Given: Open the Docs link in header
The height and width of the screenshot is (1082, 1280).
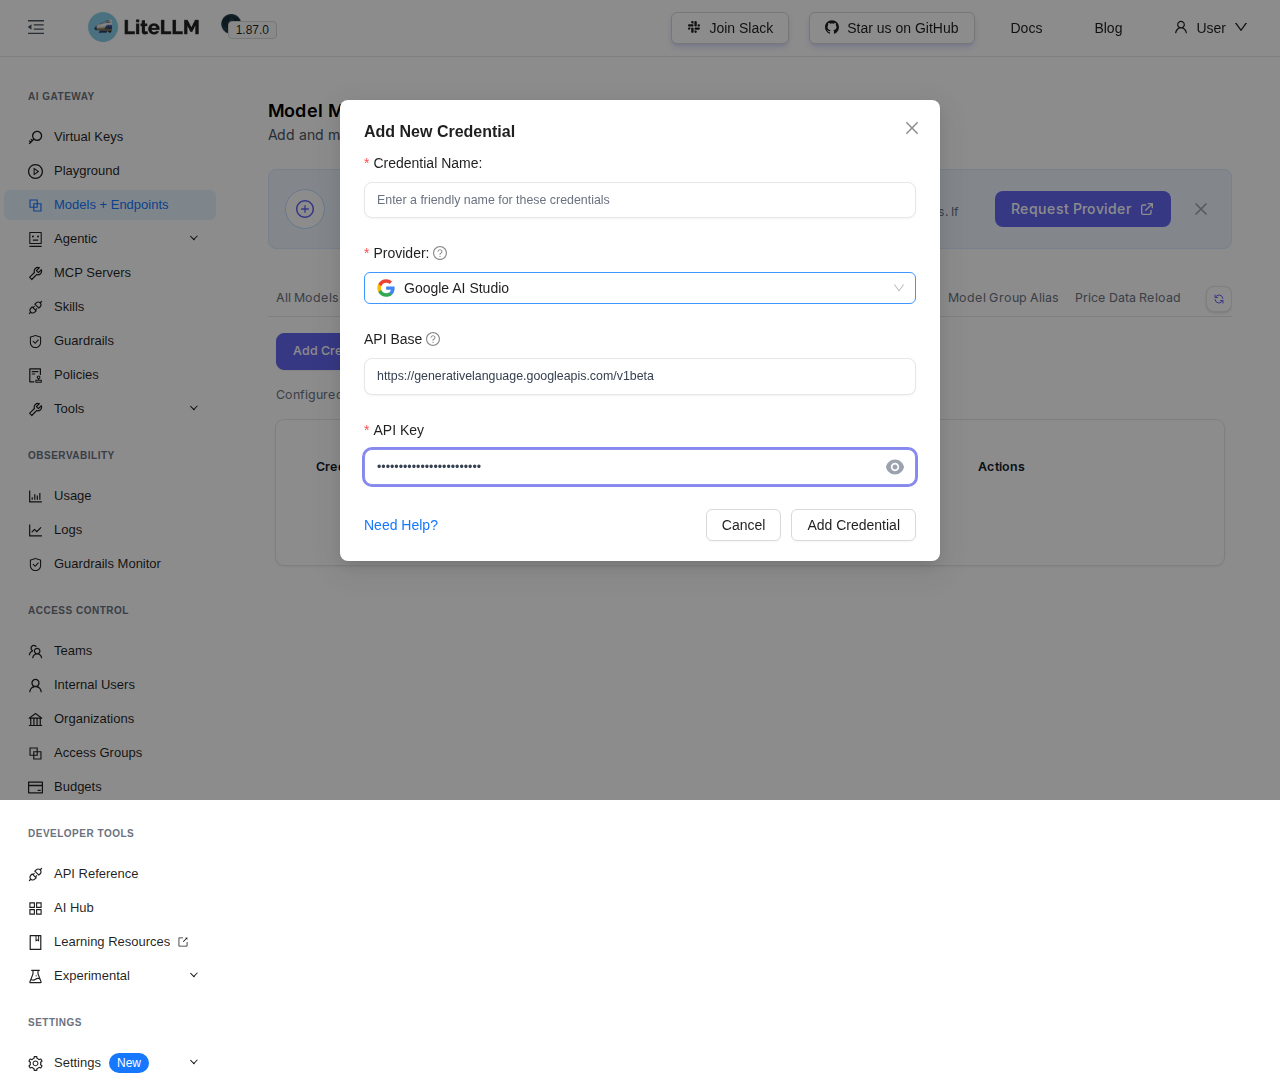Looking at the screenshot, I should coord(1026,28).
